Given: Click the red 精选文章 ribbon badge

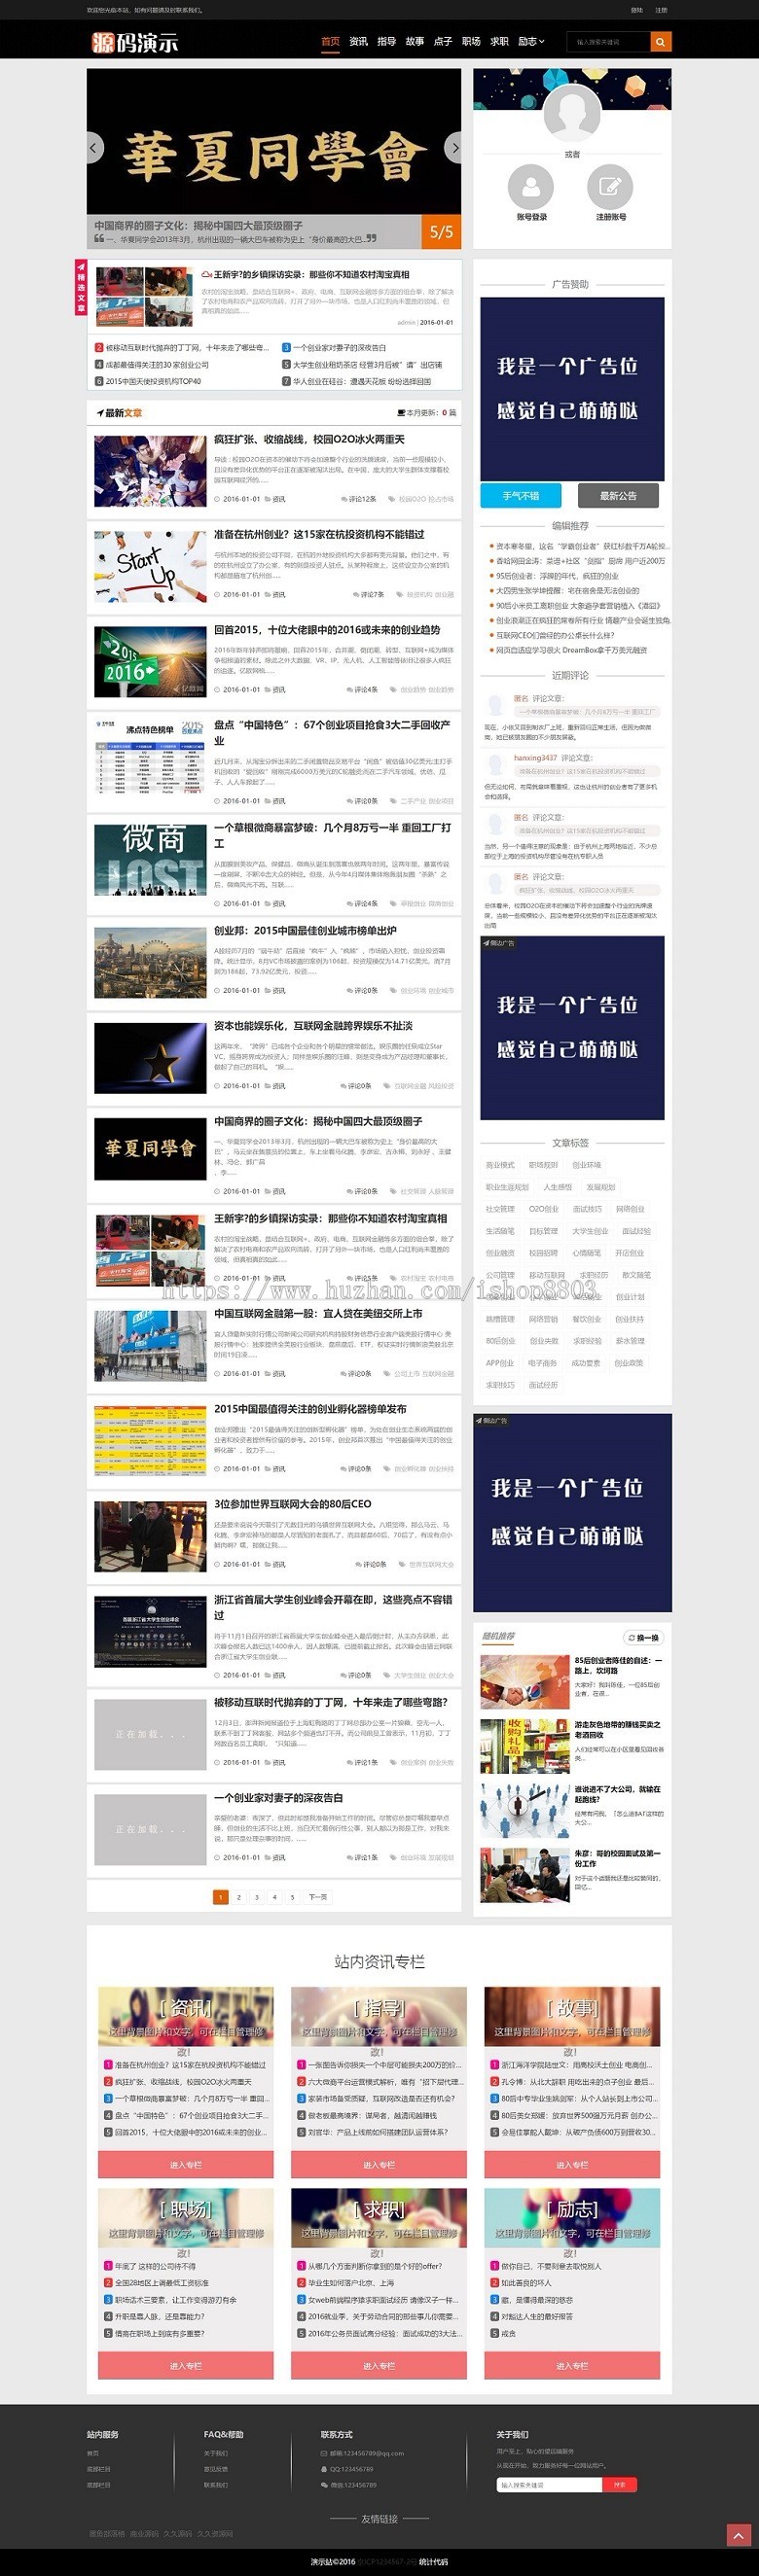Looking at the screenshot, I should tap(81, 287).
